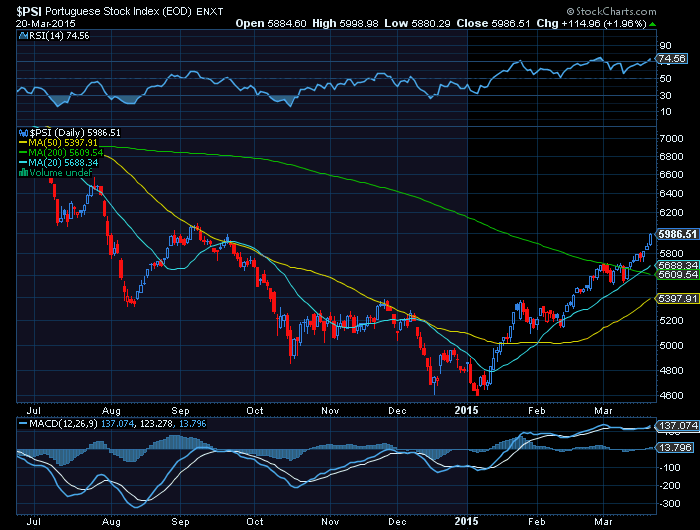This screenshot has width=700, height=530.
Task: Click the 2015 label under price chart
Action: pos(467,410)
